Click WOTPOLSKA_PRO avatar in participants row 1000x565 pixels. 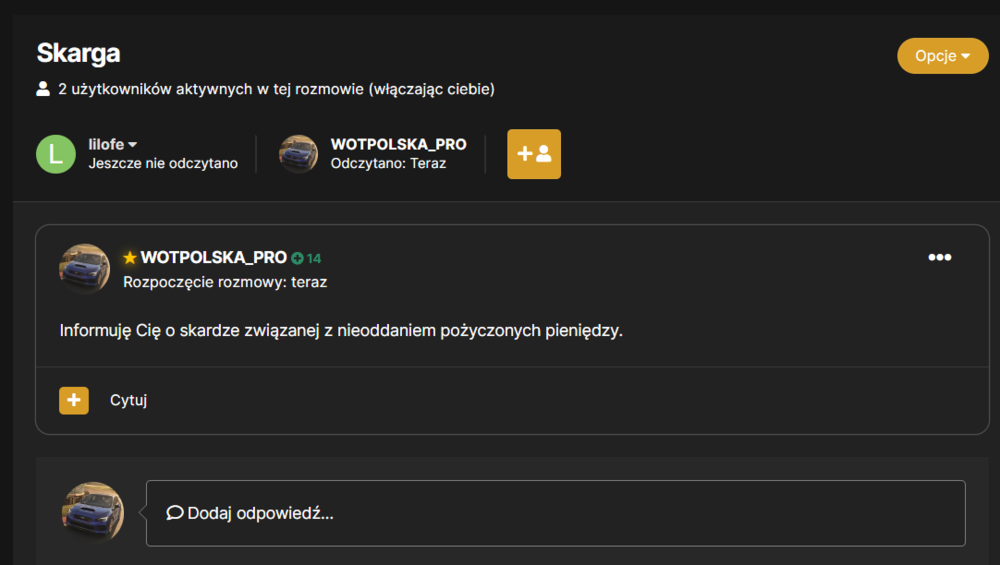tap(298, 154)
